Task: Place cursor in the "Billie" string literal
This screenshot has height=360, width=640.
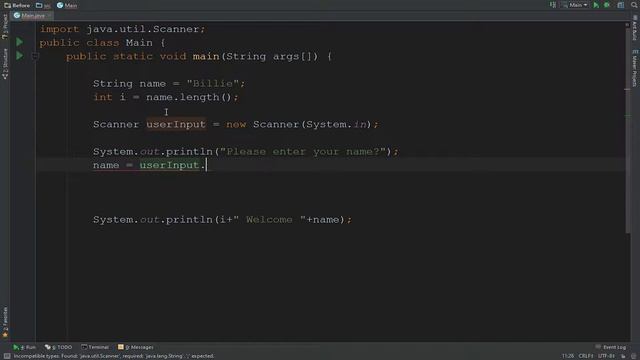Action: pos(213,83)
